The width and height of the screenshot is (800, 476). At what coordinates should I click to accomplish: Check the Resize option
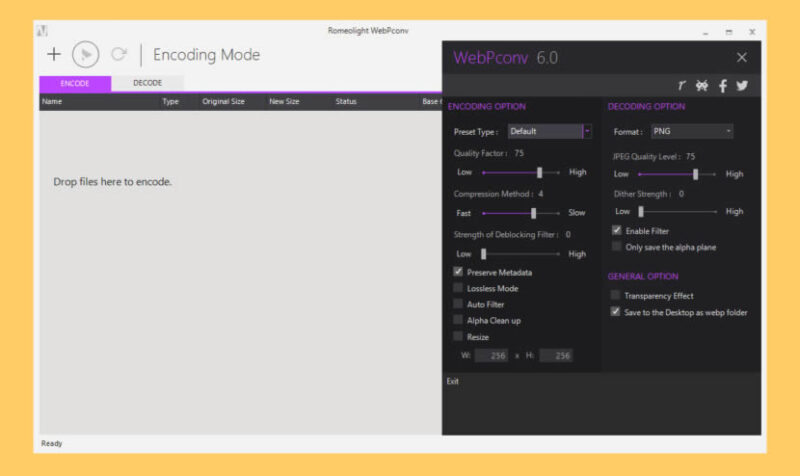tap(458, 337)
